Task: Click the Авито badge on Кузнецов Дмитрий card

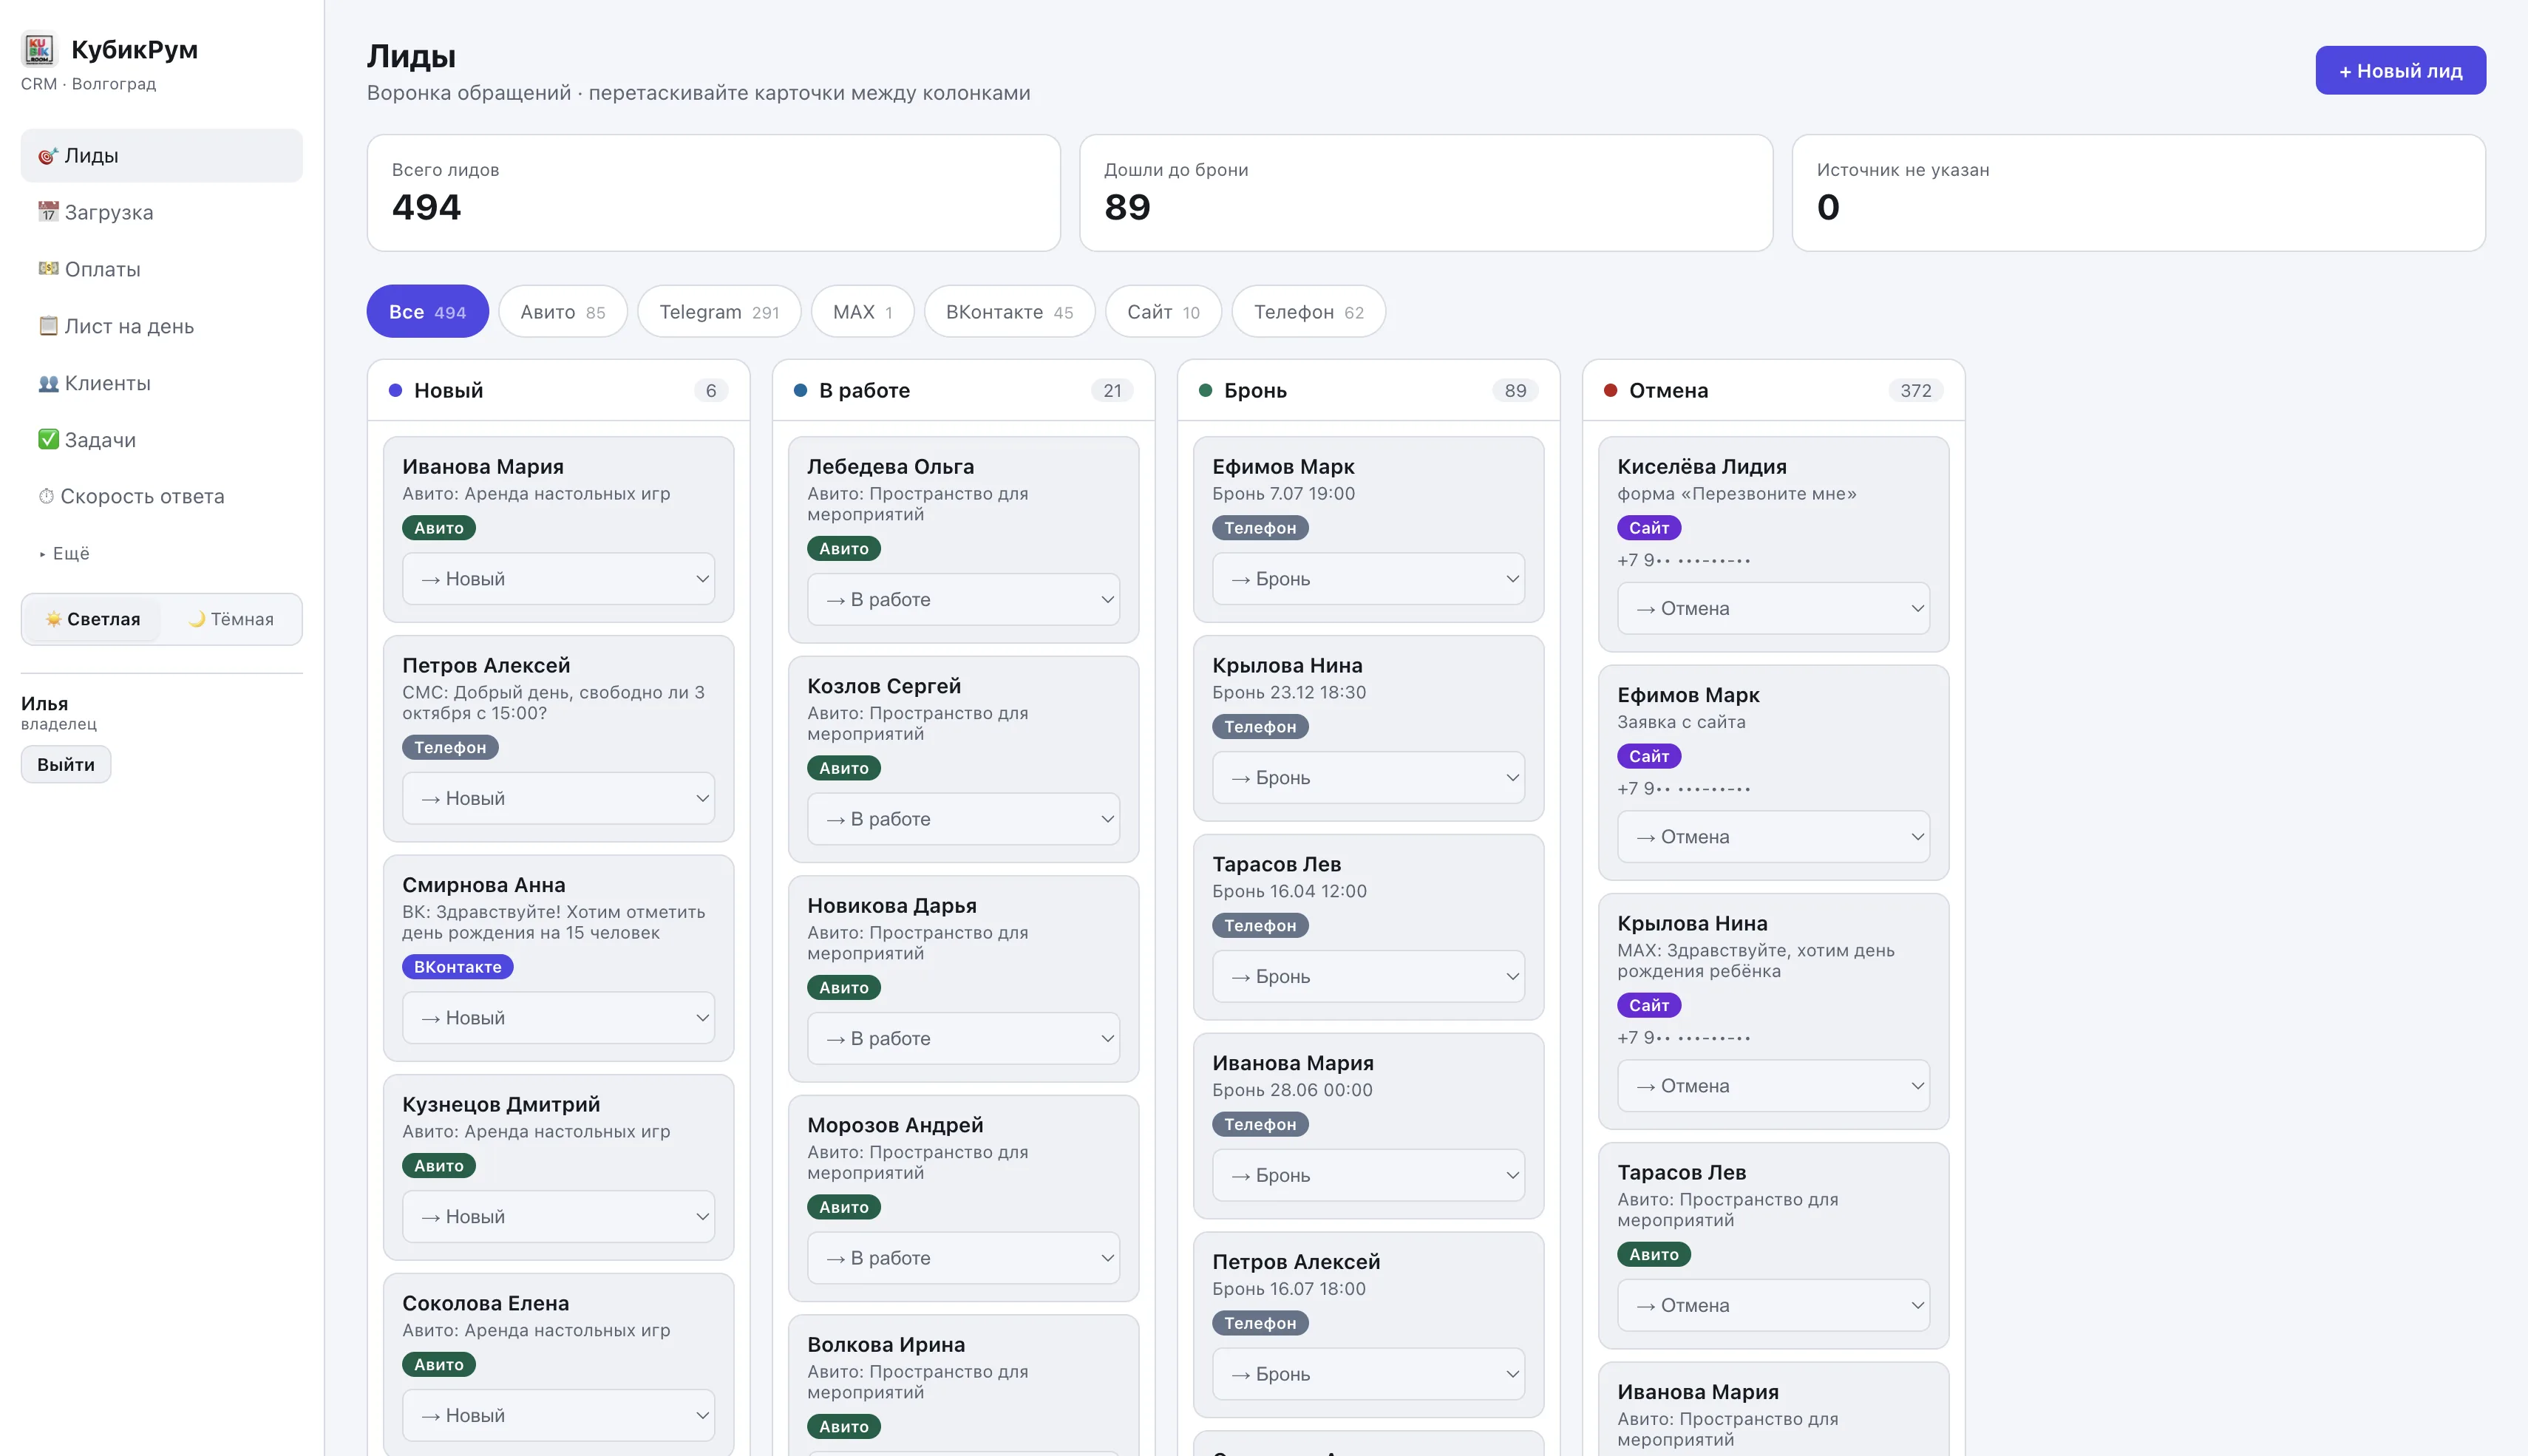Action: [439, 1166]
